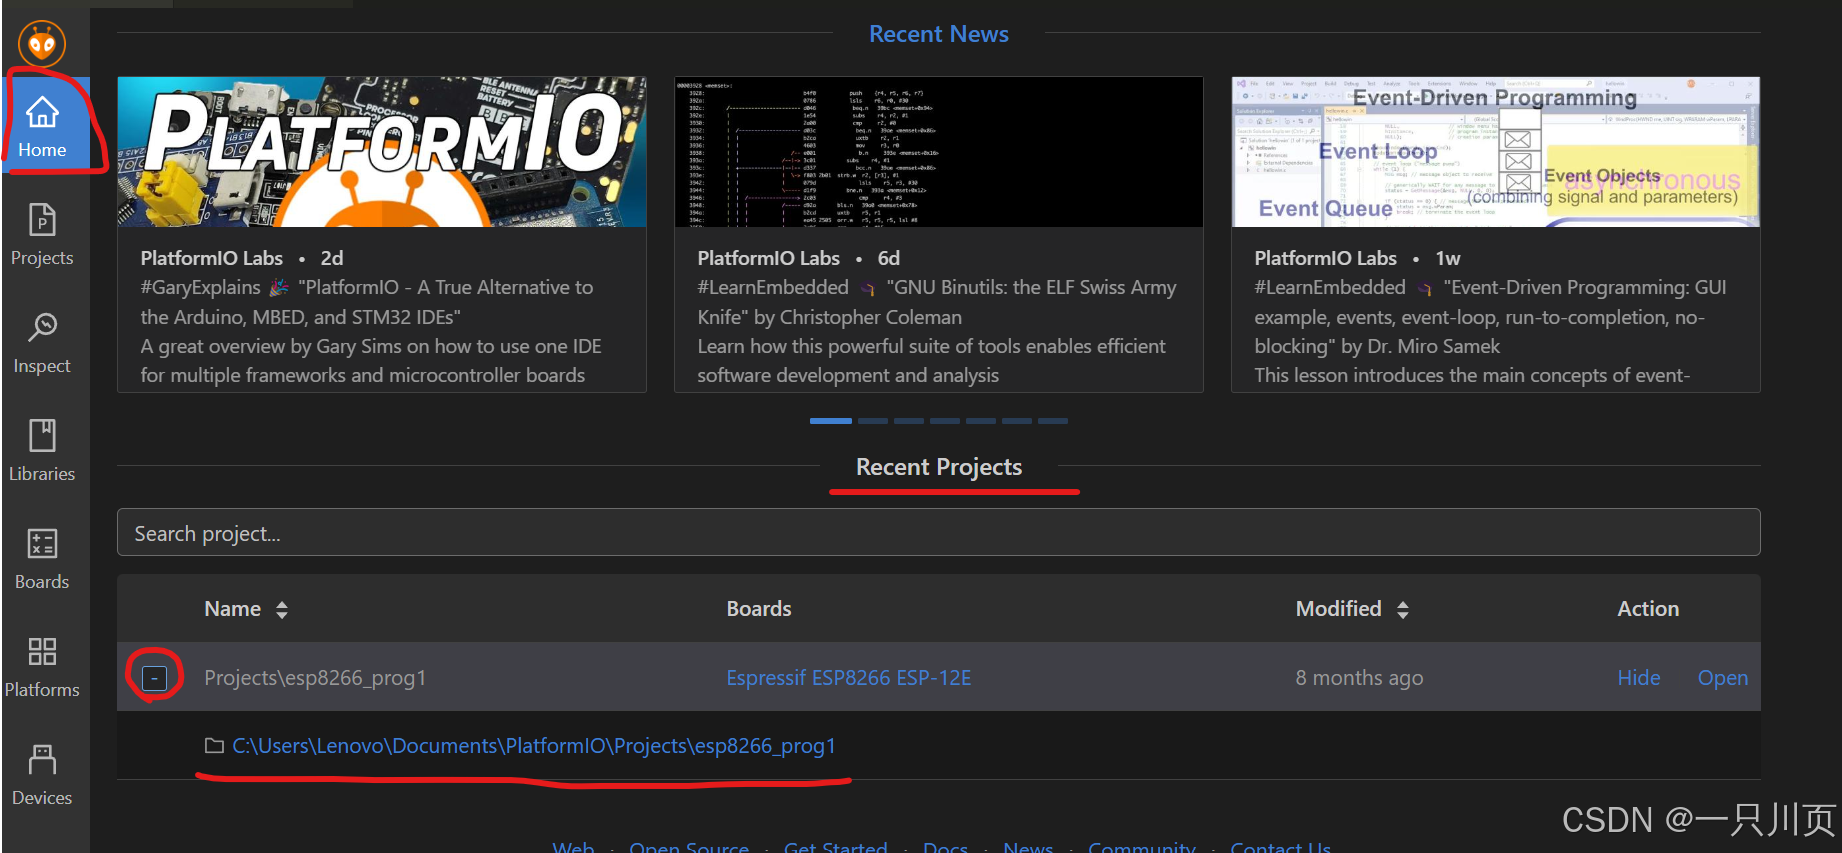Click the Action column header
This screenshot has height=853, width=1842.
coord(1648,609)
